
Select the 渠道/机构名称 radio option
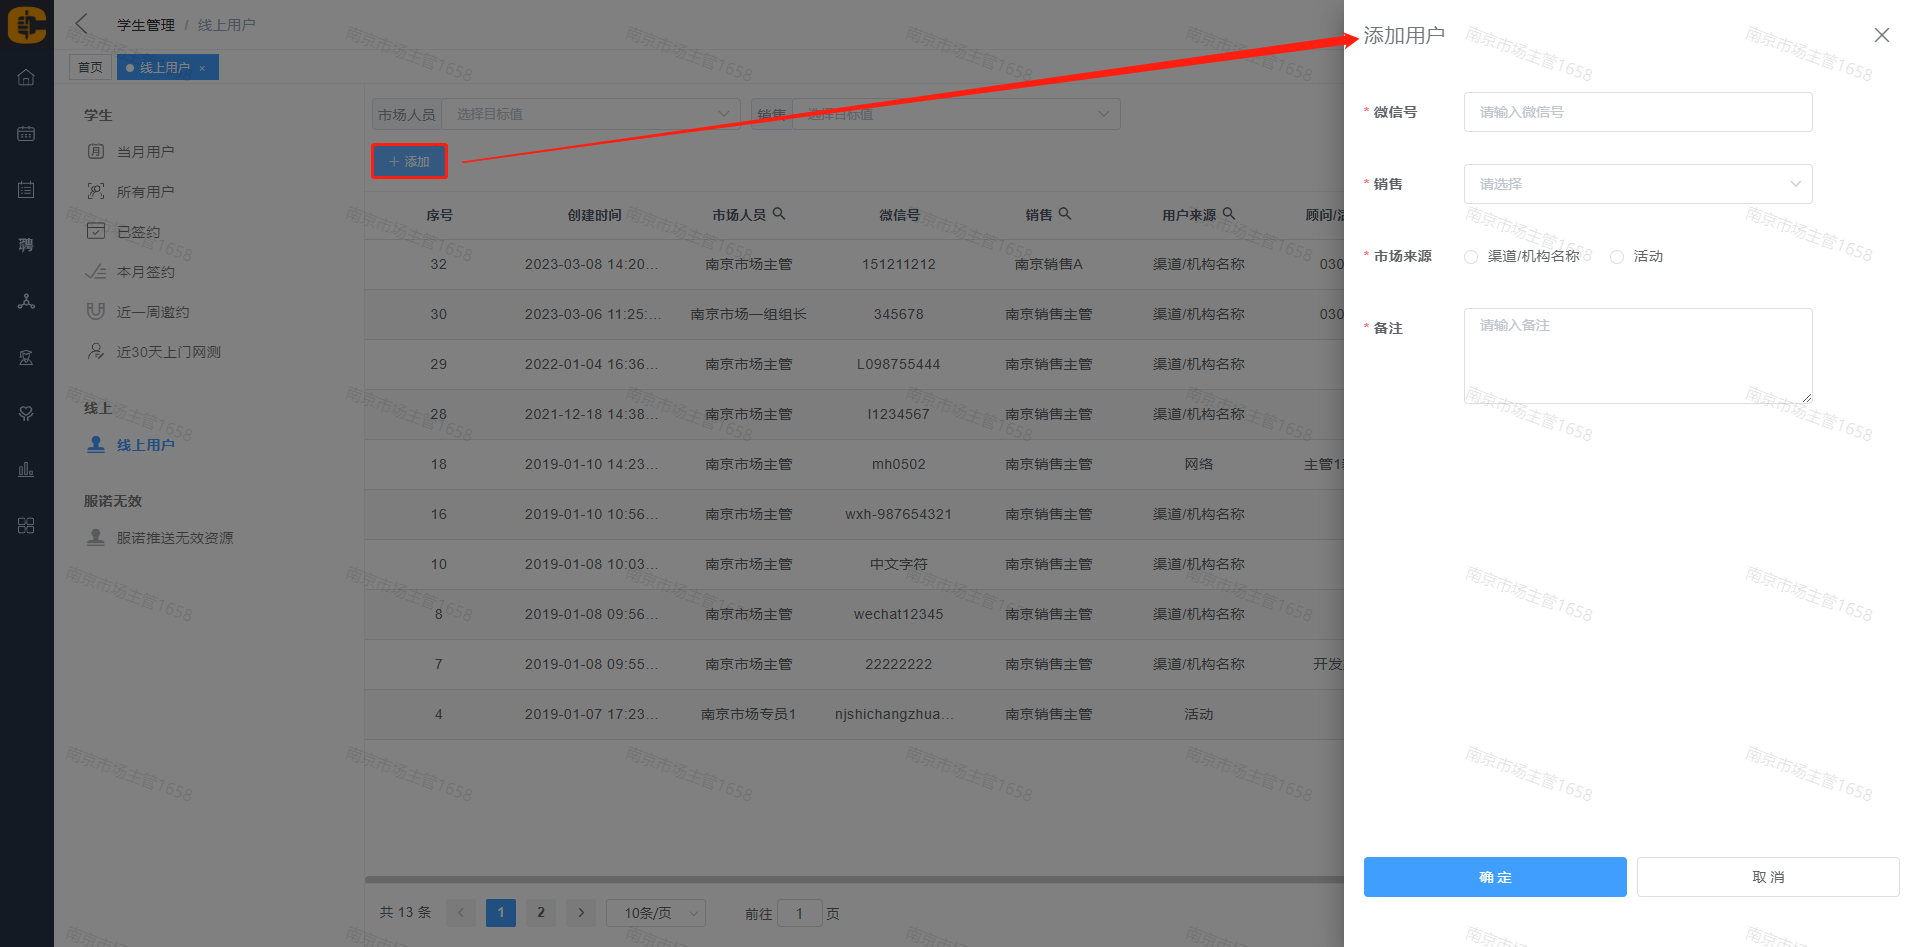pos(1471,257)
